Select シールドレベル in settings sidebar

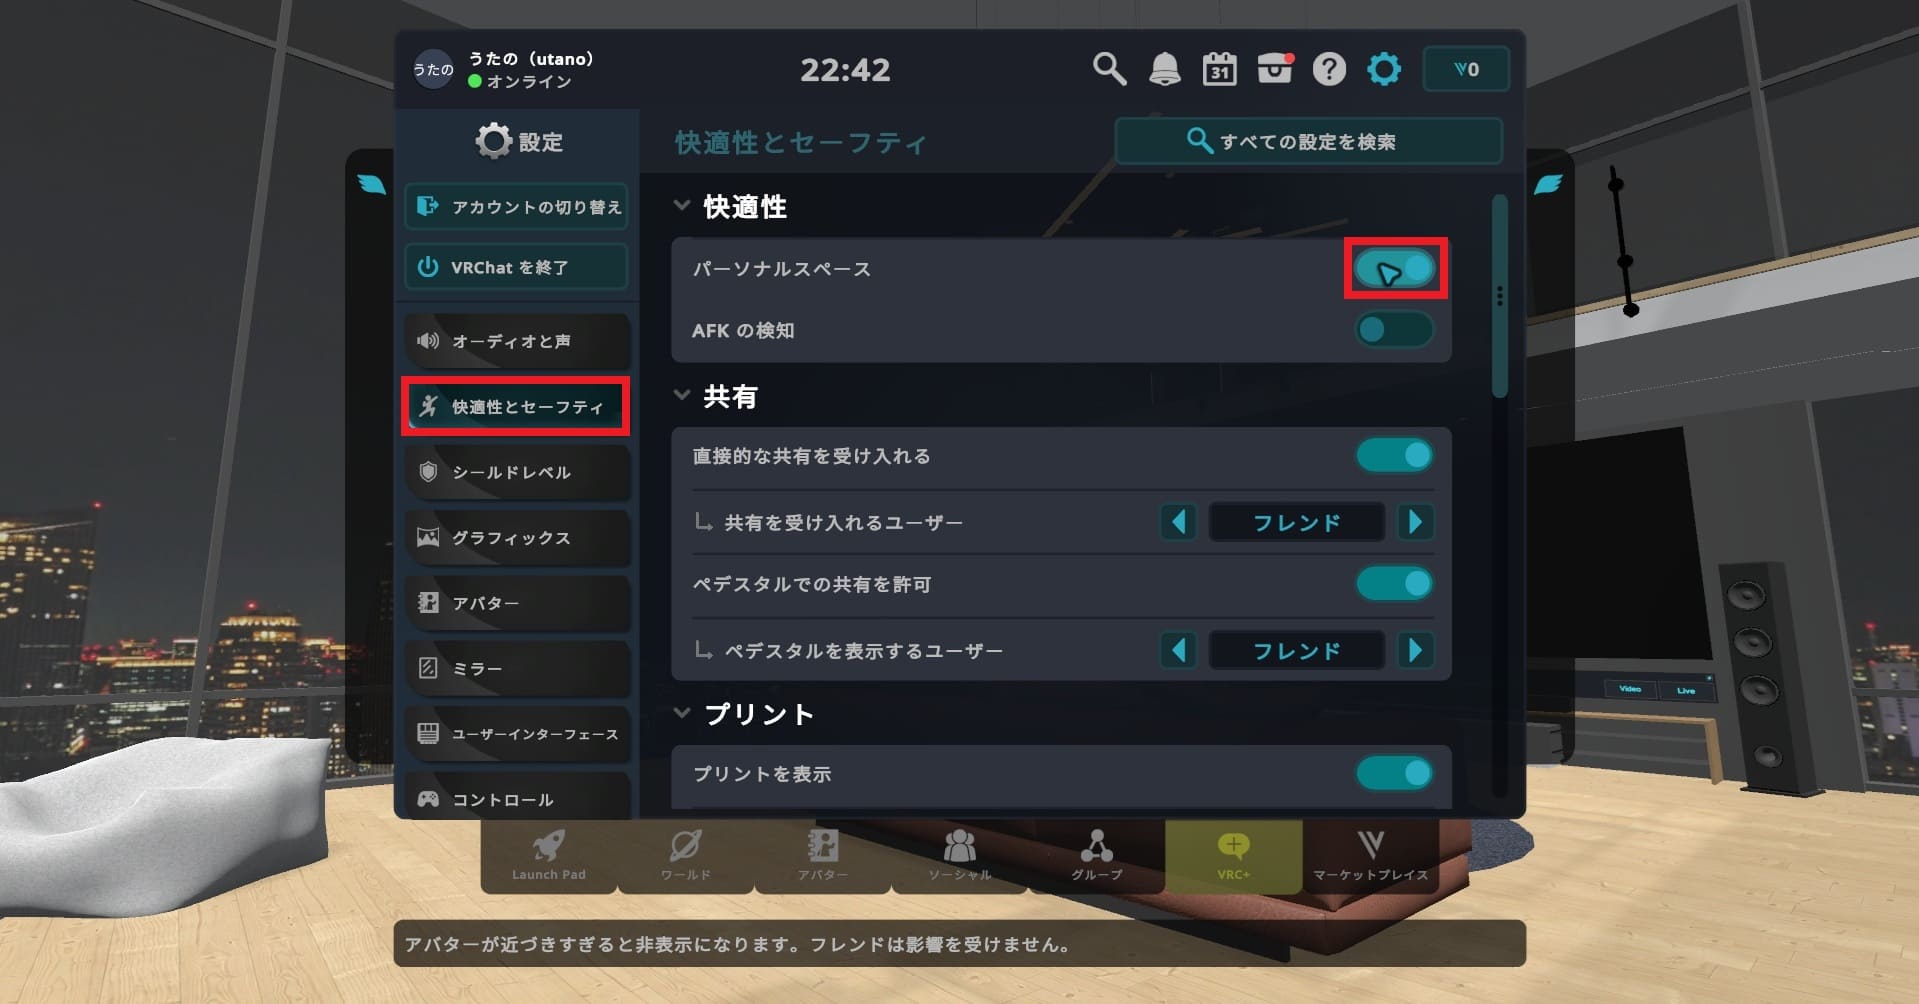click(x=517, y=472)
